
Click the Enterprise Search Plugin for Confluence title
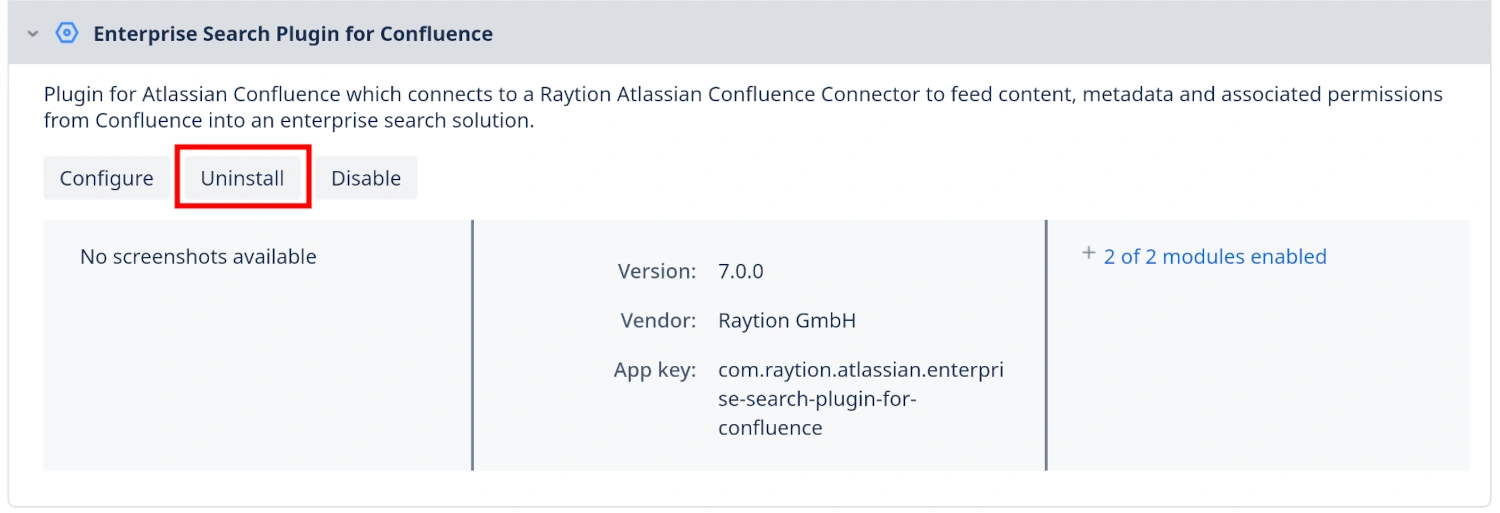(293, 34)
